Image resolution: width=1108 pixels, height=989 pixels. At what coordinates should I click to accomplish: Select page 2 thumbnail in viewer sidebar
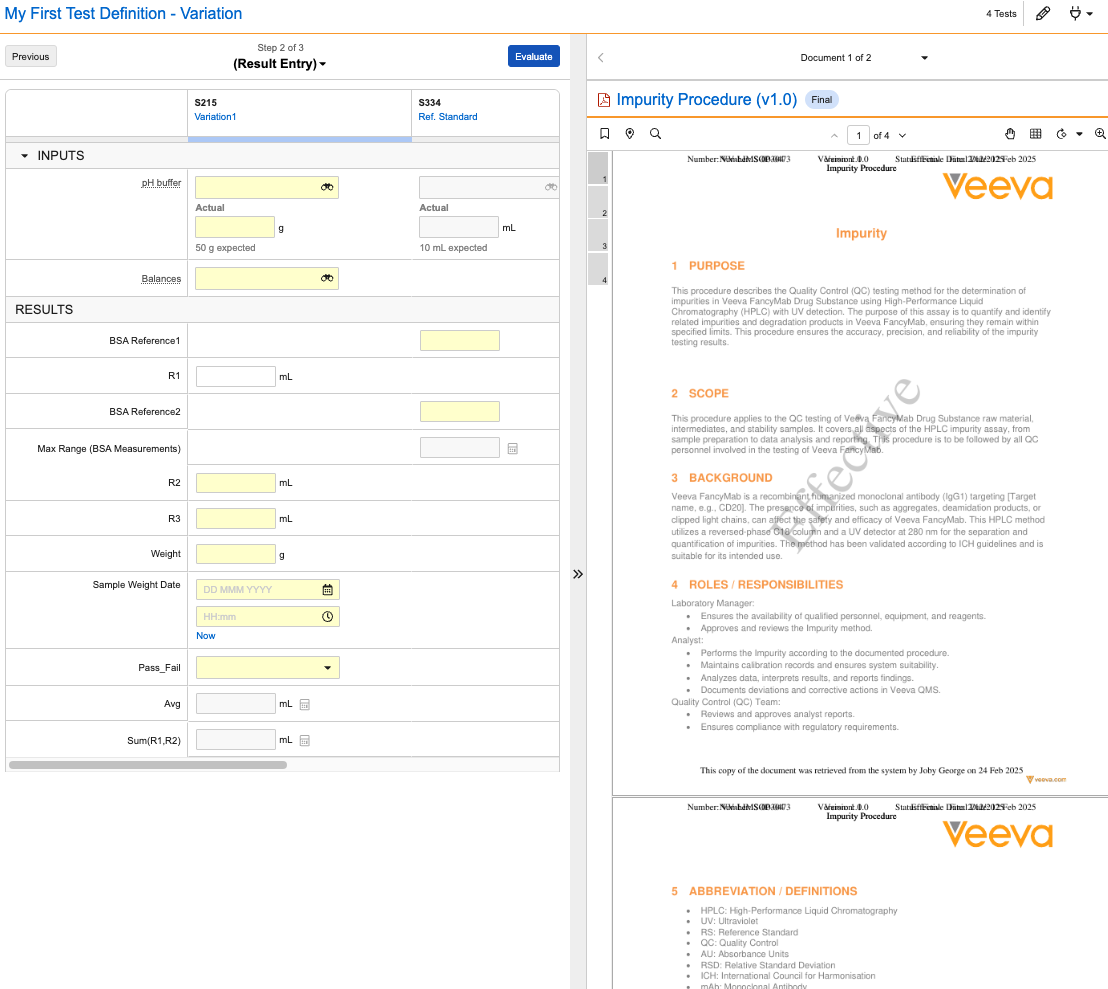(598, 202)
